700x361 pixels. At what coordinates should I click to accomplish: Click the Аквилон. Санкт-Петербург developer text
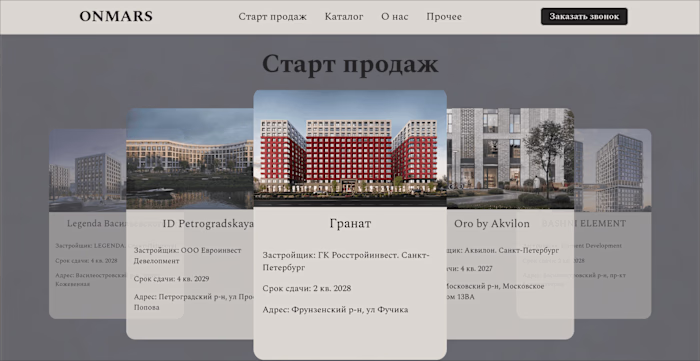point(503,250)
